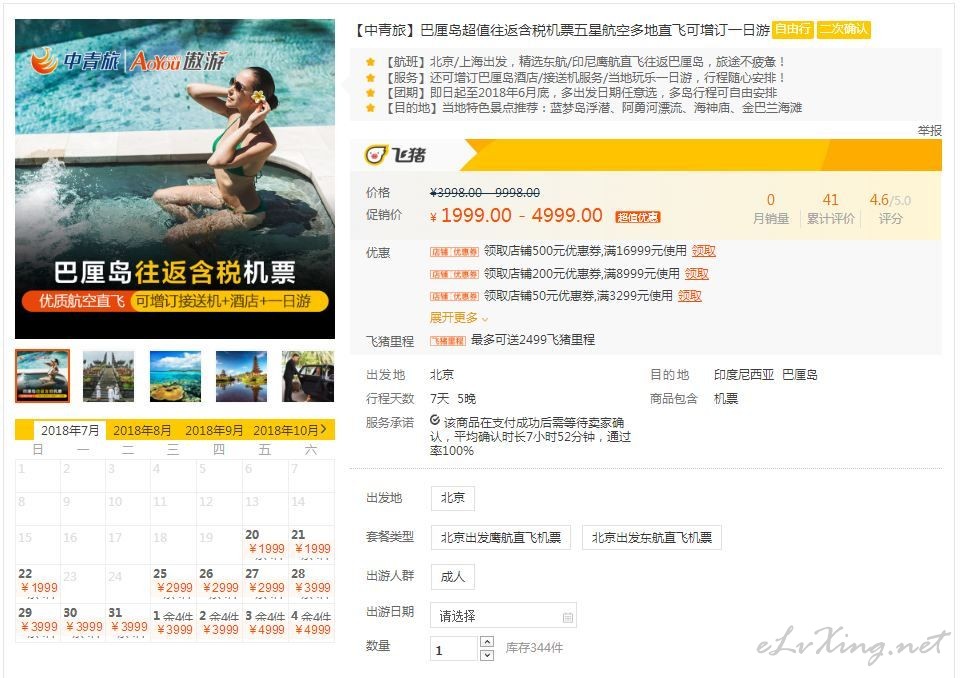Select package 北京出发鹰航直飞机票

tap(501, 537)
